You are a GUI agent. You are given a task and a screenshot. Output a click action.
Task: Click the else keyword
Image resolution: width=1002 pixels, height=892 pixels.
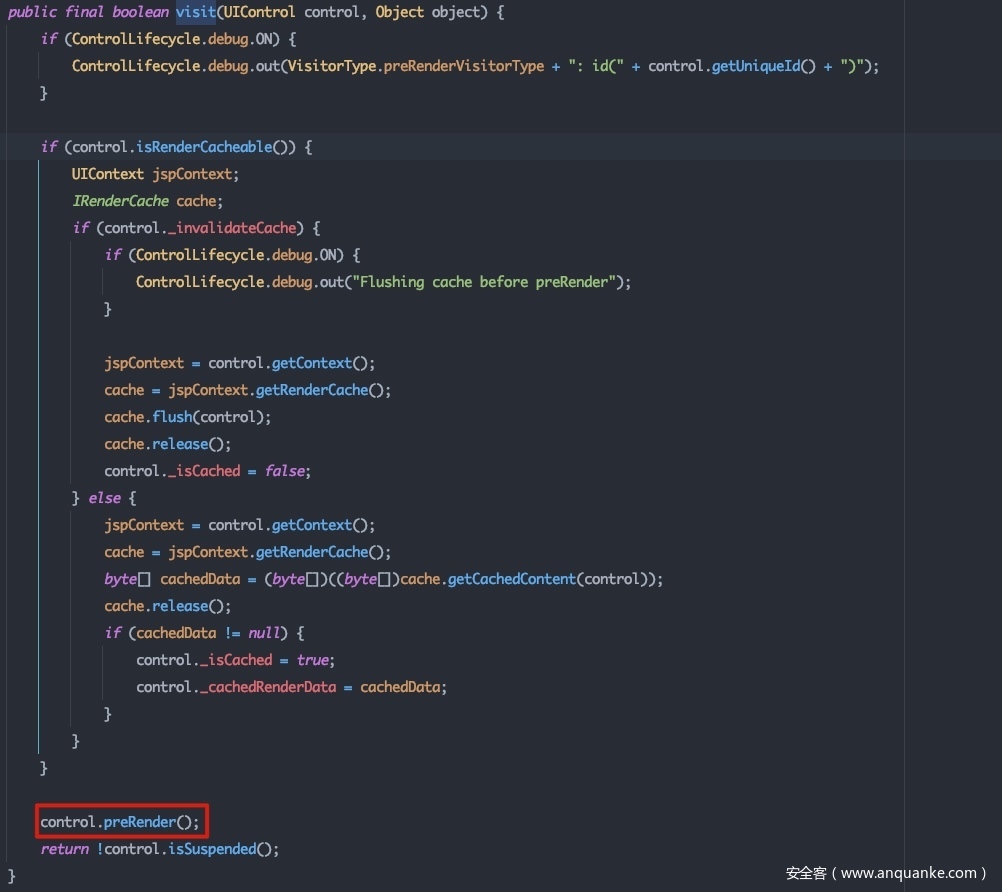tap(104, 498)
